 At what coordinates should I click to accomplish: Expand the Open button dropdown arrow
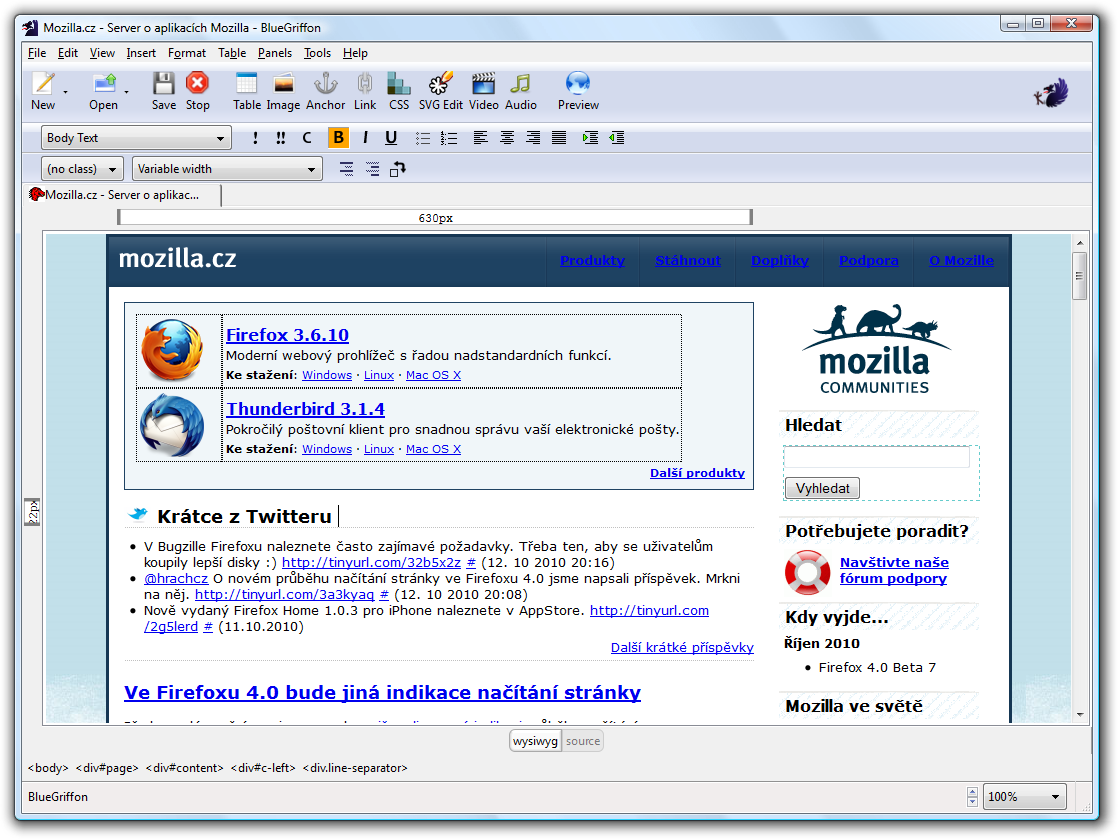coord(126,92)
